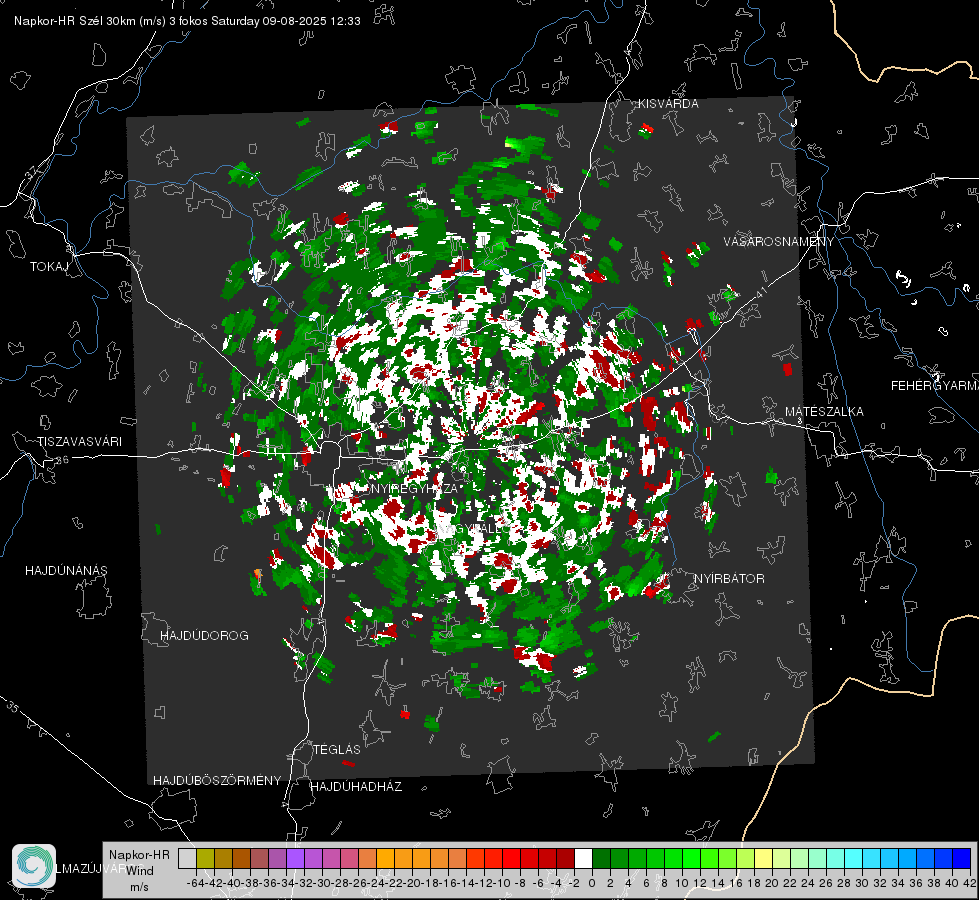Click the olive legend swatch above -64
This screenshot has width=979, height=900.
(x=205, y=858)
